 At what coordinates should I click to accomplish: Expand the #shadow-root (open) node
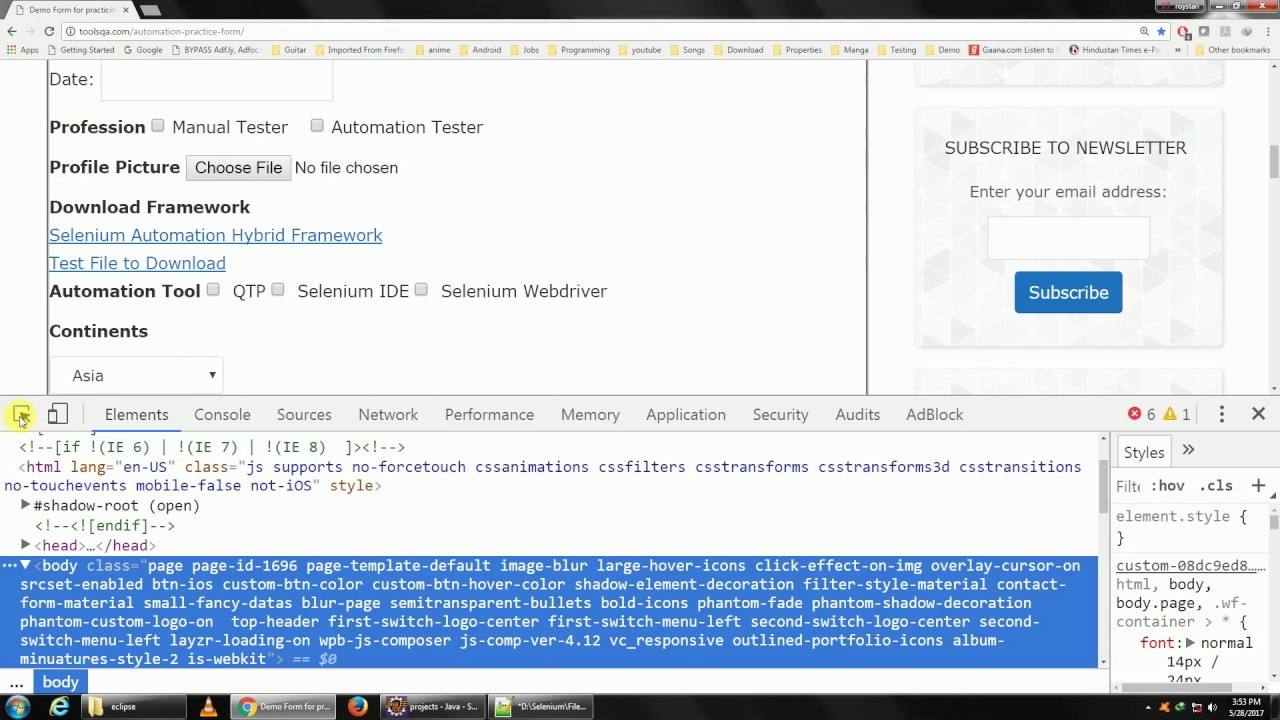[26, 506]
